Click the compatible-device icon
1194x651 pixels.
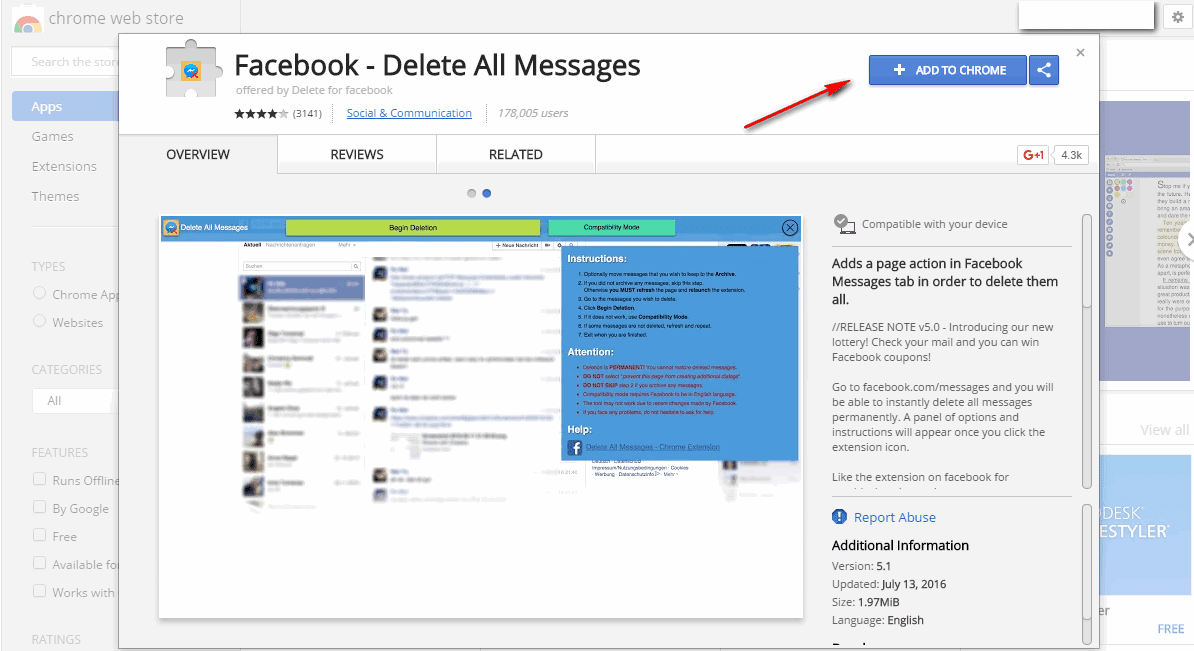(x=844, y=224)
